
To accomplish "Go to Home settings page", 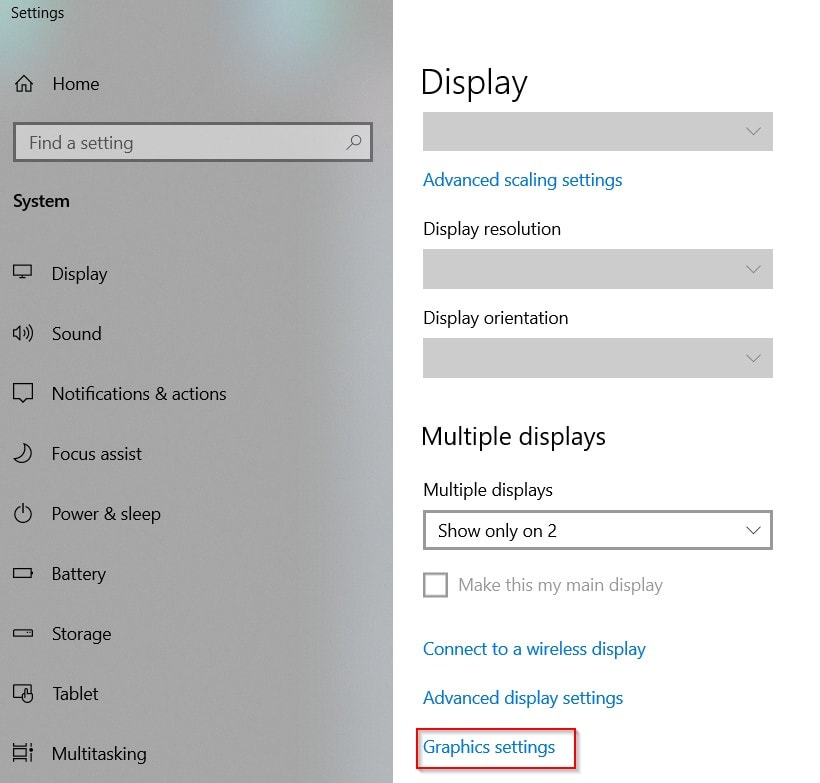I will pos(76,84).
